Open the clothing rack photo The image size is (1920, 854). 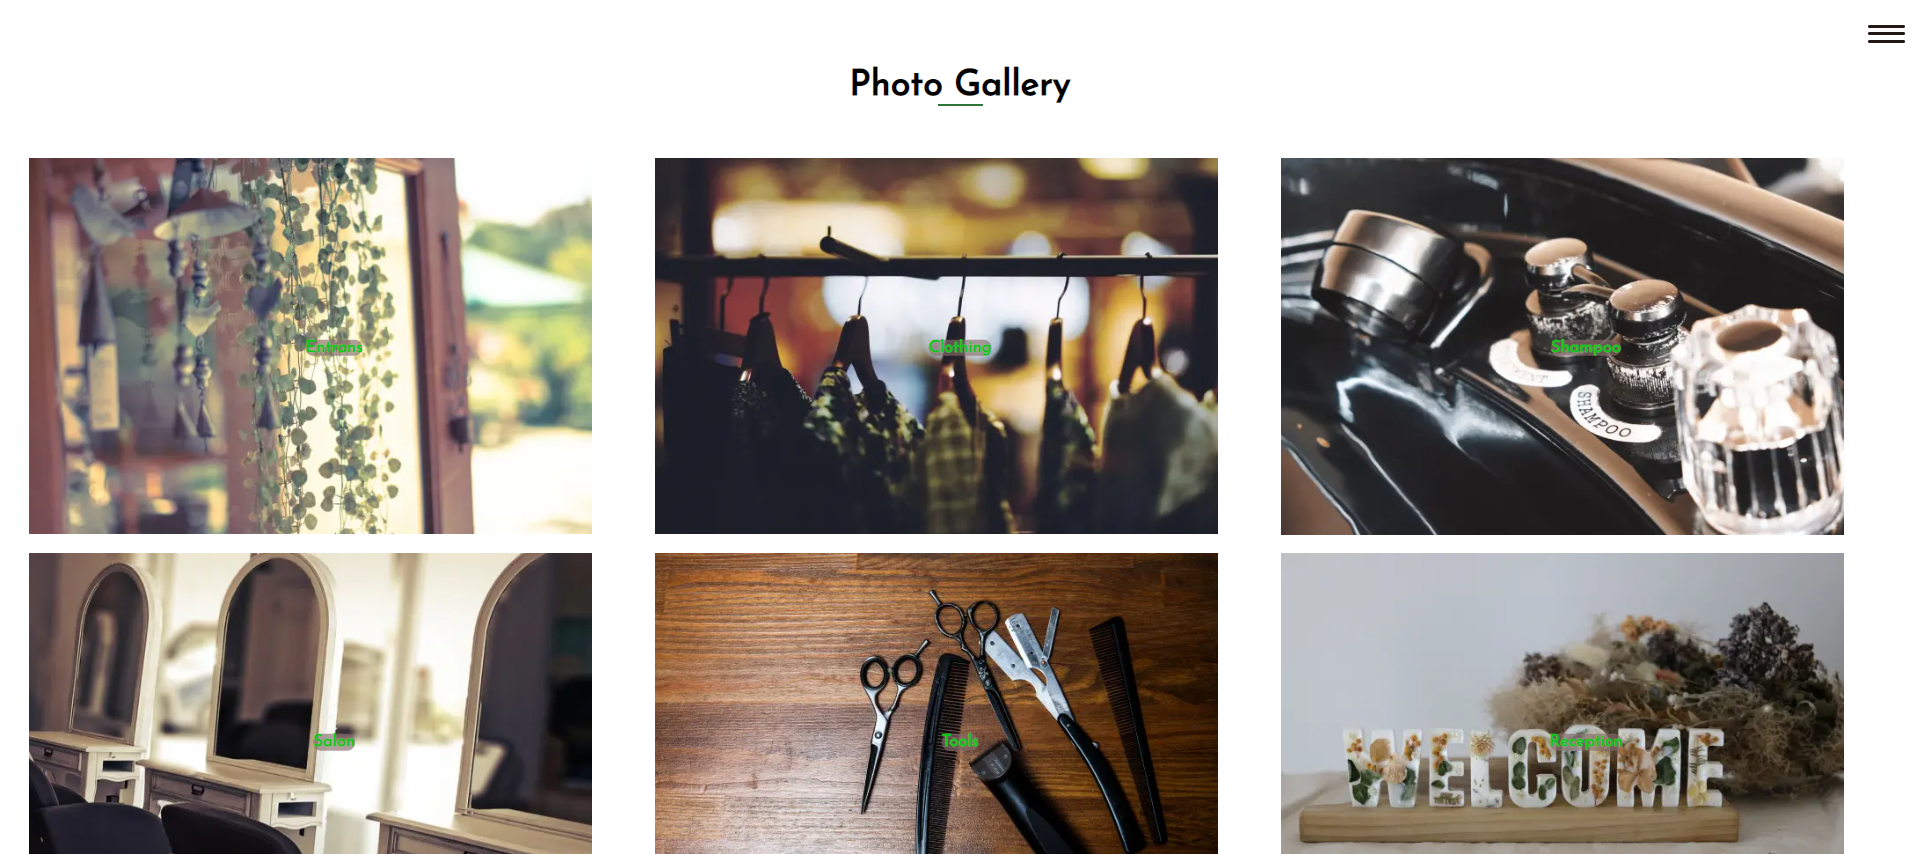936,346
